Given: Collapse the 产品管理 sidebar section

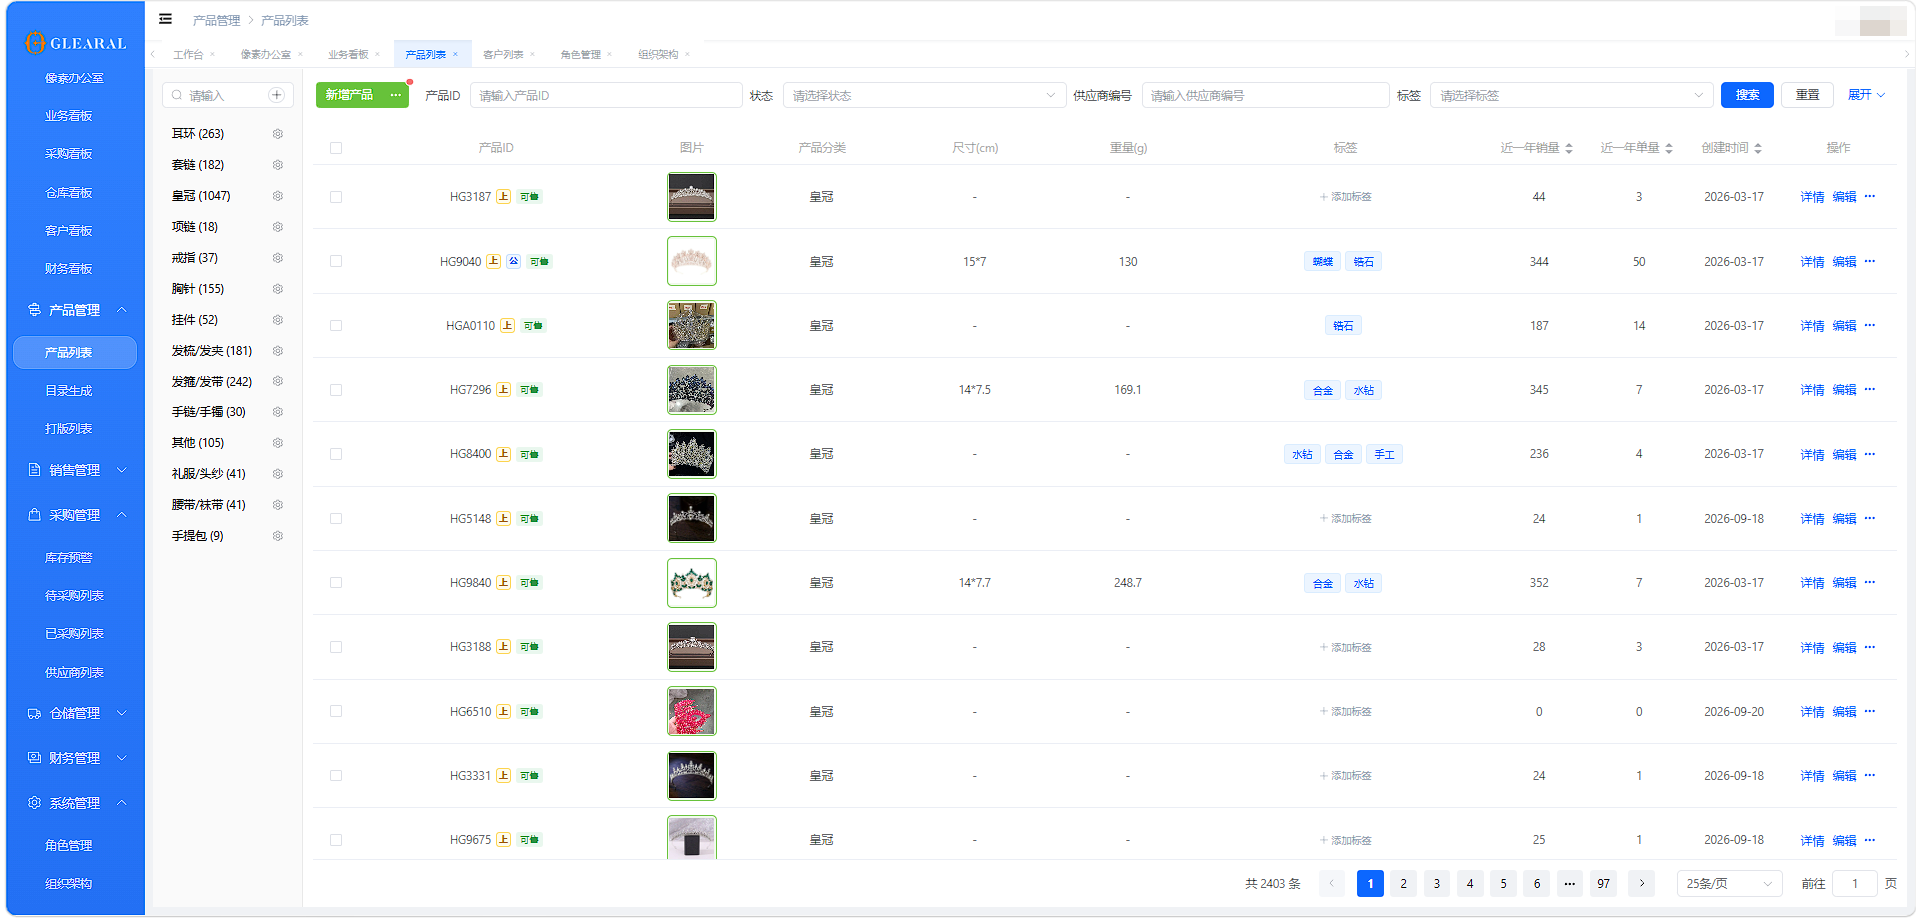Looking at the screenshot, I should [x=76, y=310].
